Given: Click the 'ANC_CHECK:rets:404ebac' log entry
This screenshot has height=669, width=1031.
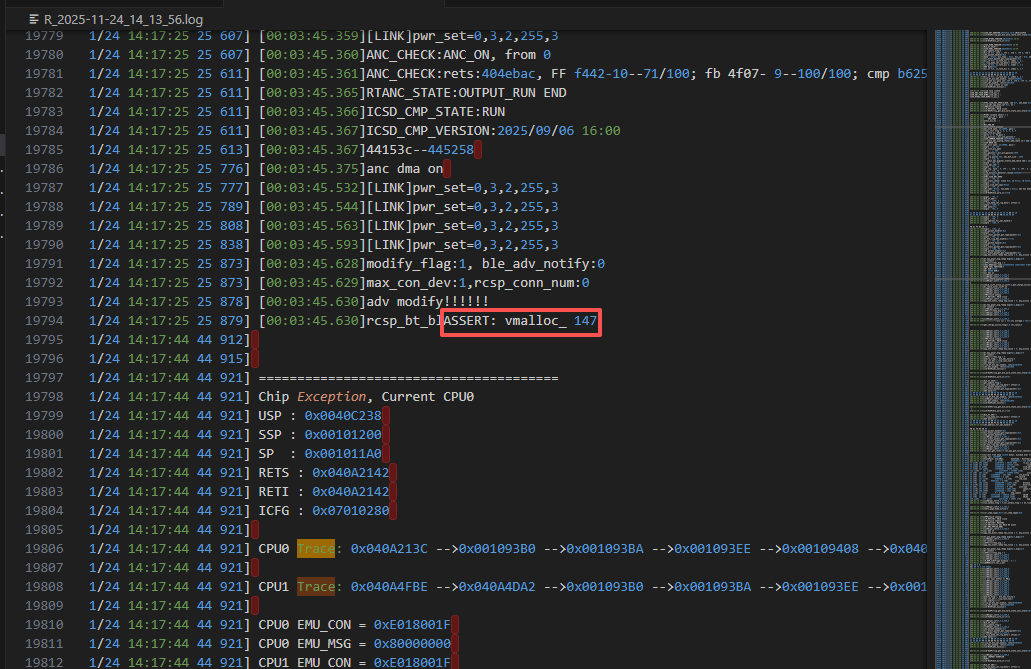Looking at the screenshot, I should tap(451, 74).
